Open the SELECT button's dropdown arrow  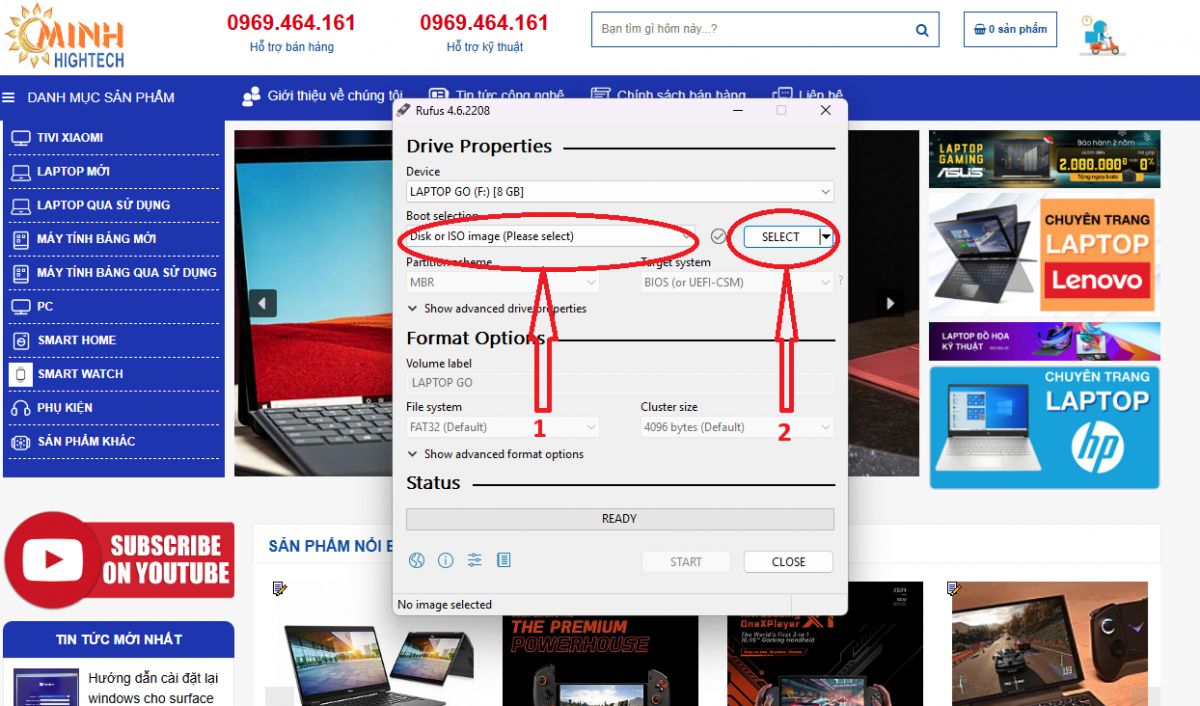(x=825, y=237)
